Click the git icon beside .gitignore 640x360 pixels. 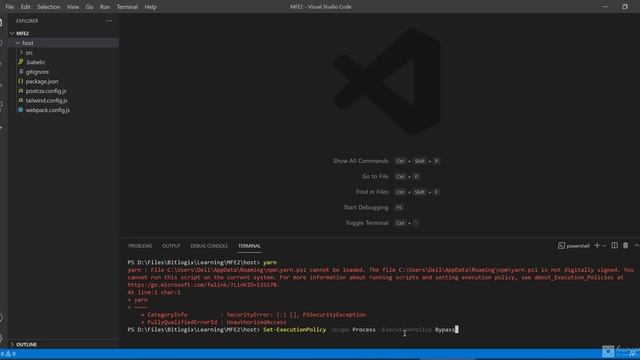20,71
